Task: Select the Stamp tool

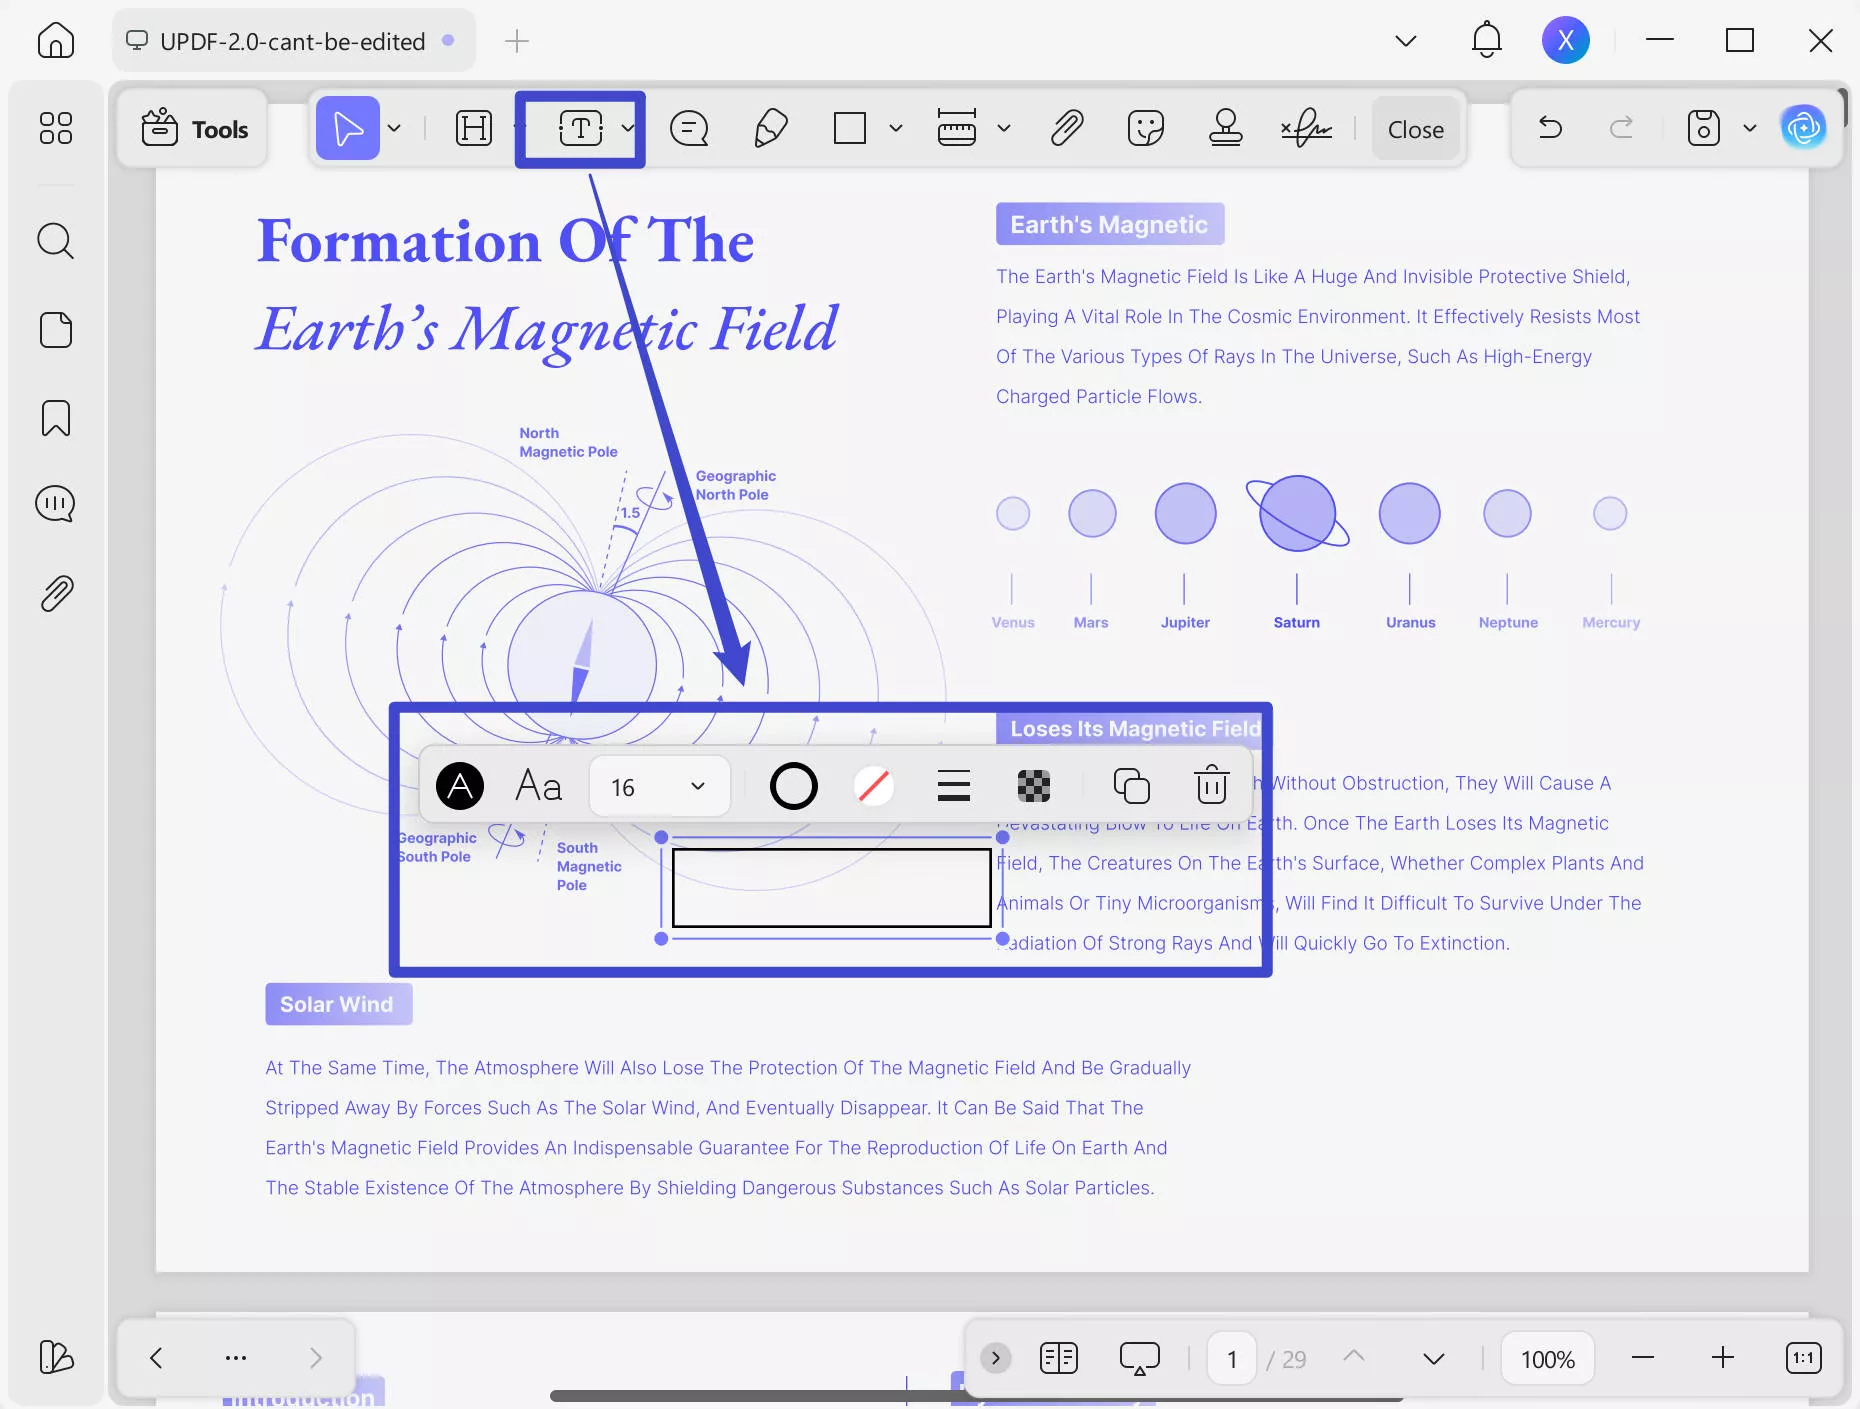Action: coord(1226,128)
